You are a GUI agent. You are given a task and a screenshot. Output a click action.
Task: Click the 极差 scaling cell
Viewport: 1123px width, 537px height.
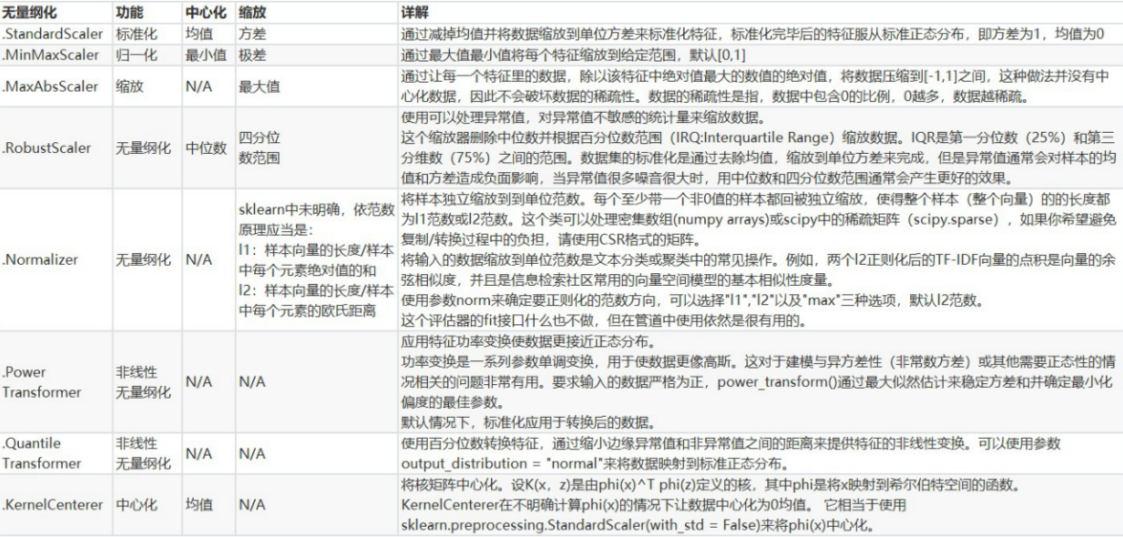pyautogui.click(x=251, y=55)
